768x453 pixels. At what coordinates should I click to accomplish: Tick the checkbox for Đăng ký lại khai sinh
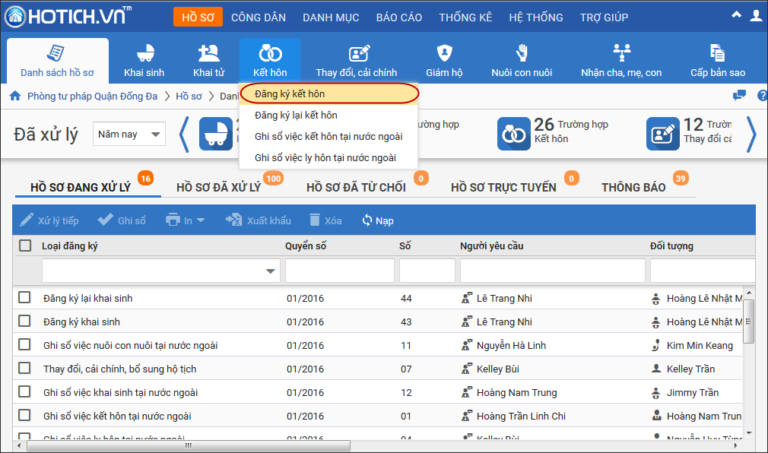[24, 297]
